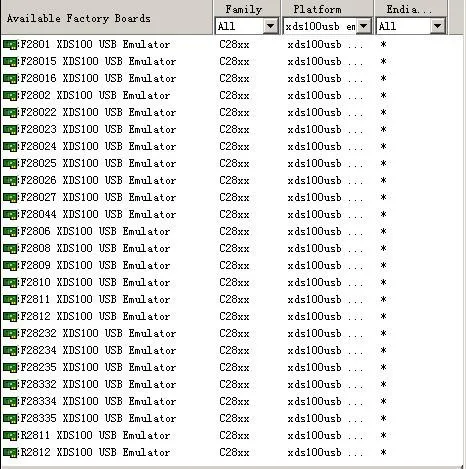
Task: Click the board icon beside F28015 XDS100 USB Emulator
Action: pyautogui.click(x=10, y=62)
